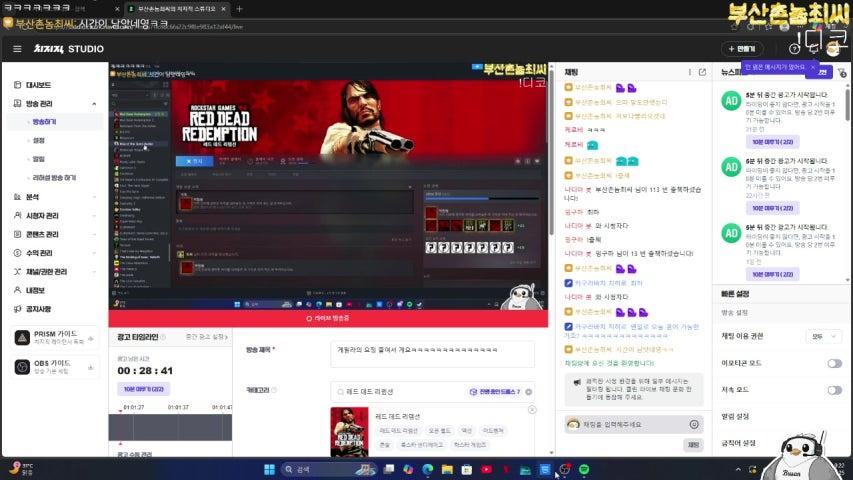Click the news feed panel scrollbar
Image resolution: width=853 pixels, height=480 pixels.
848,103
